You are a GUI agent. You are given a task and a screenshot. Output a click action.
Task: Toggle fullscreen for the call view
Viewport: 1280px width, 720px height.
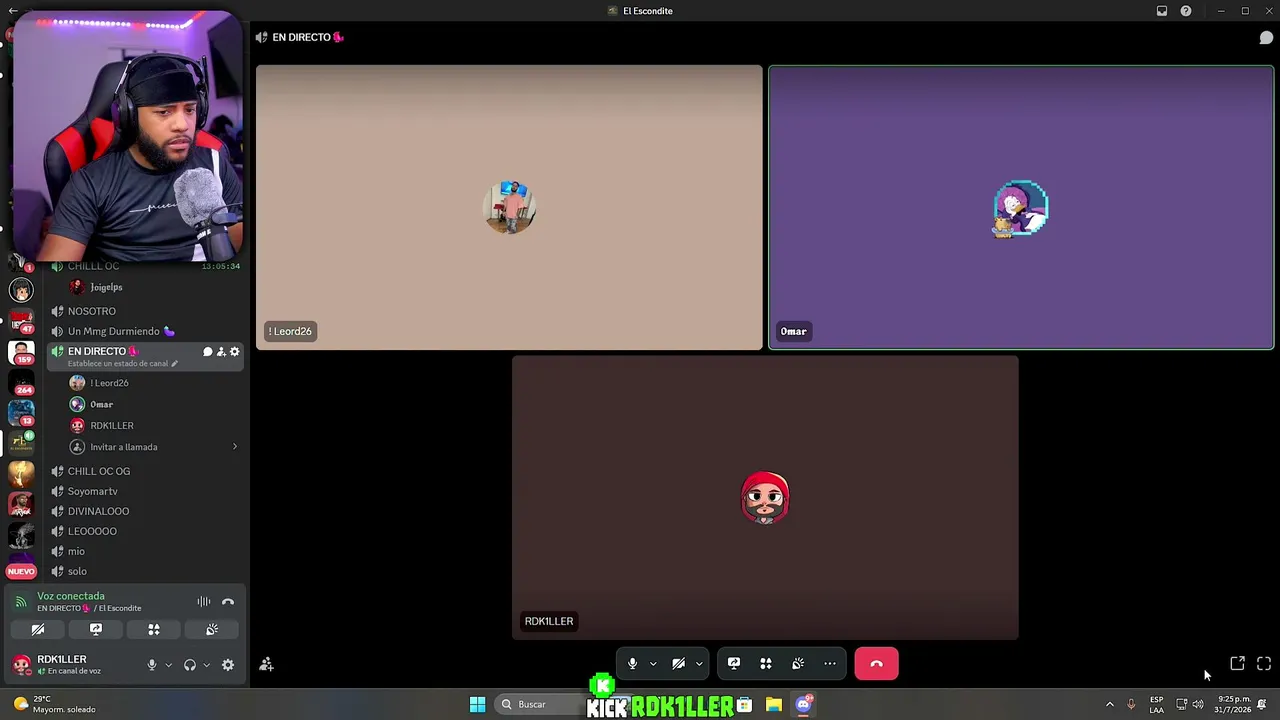(x=1264, y=664)
